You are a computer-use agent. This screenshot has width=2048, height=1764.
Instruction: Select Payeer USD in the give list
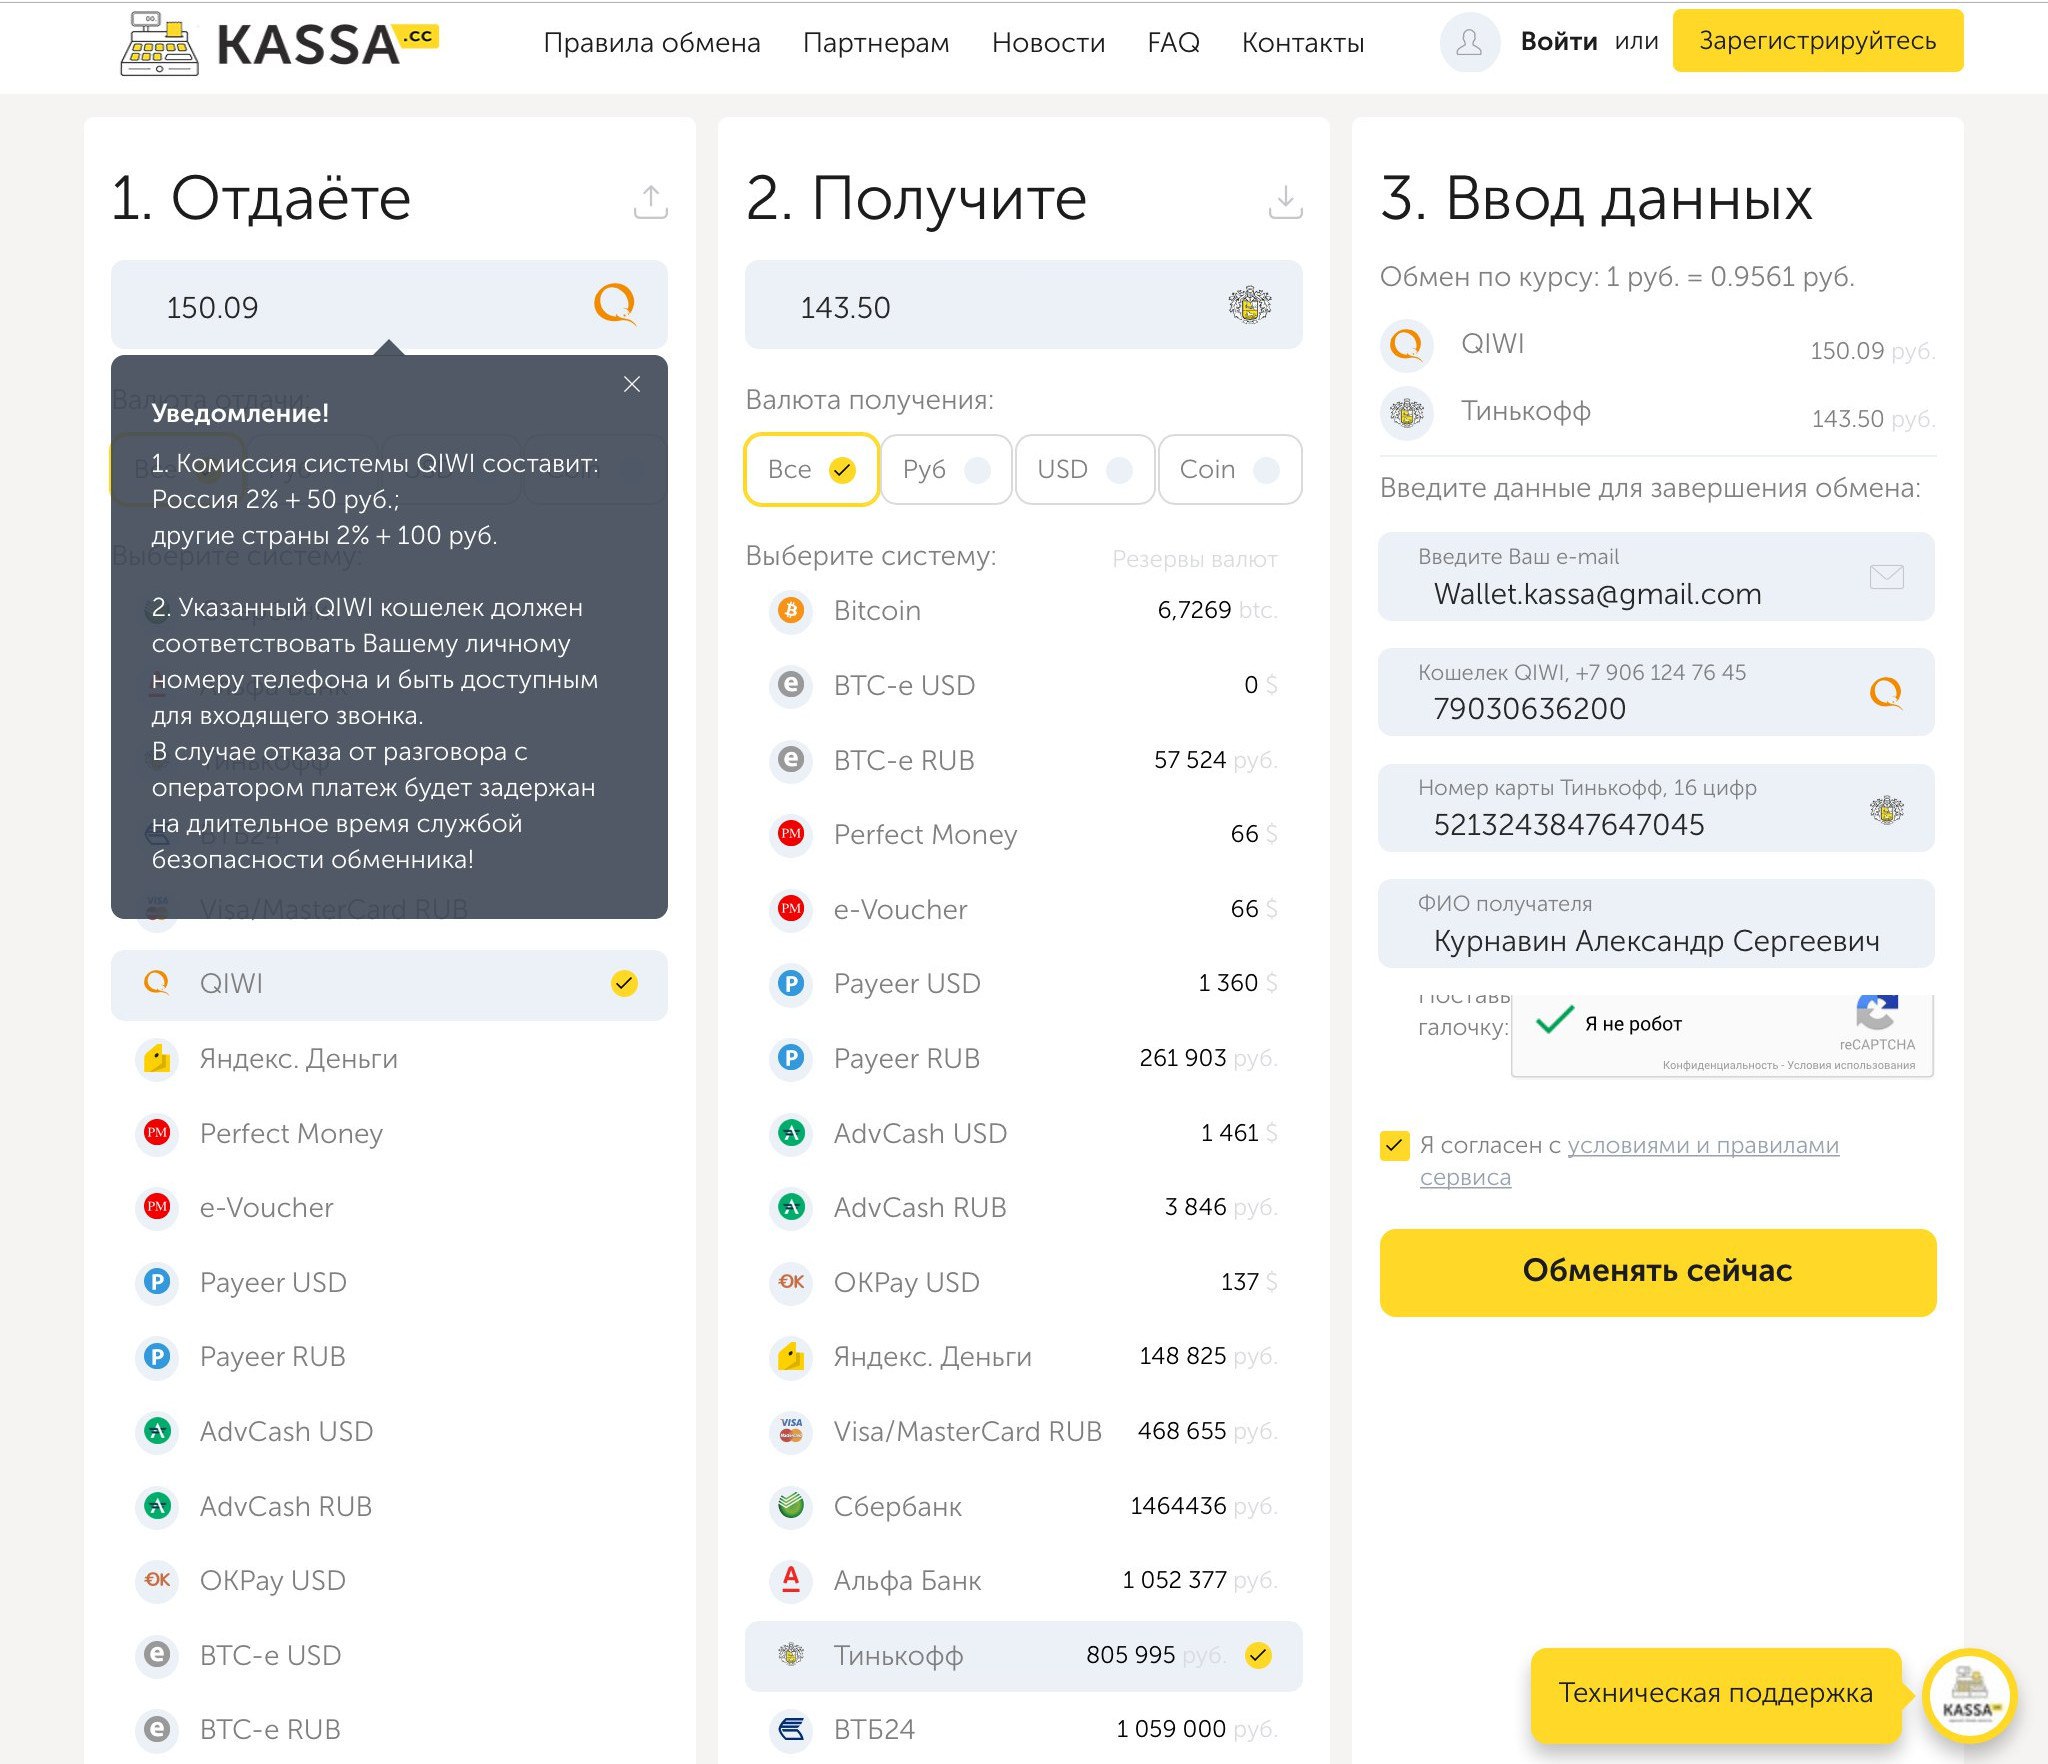389,1282
